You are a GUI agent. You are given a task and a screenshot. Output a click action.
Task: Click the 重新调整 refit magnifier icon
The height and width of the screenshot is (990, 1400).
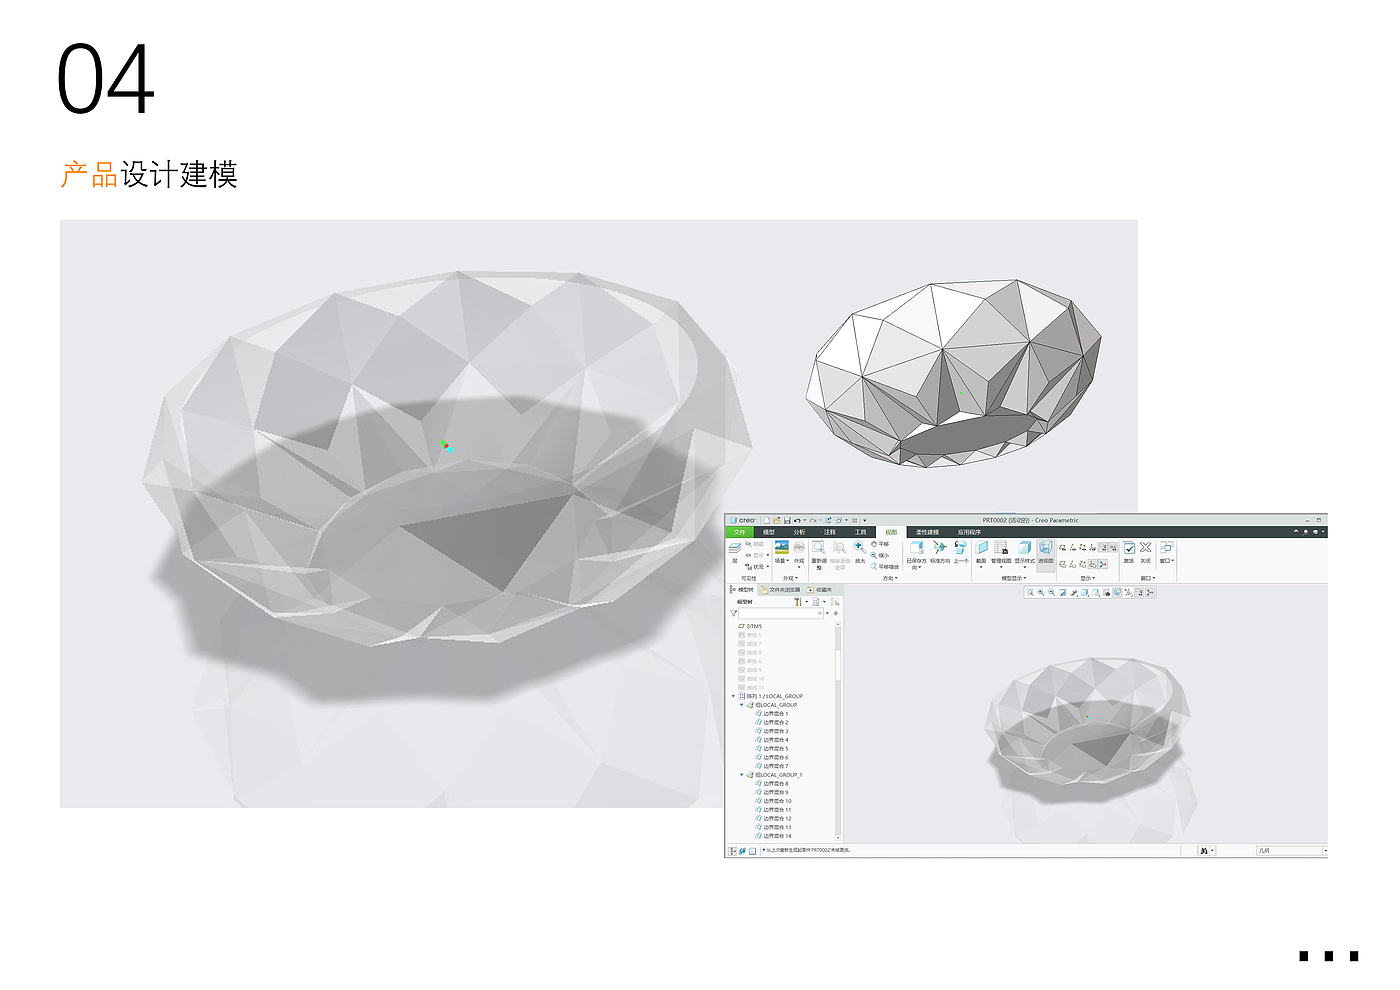point(818,548)
